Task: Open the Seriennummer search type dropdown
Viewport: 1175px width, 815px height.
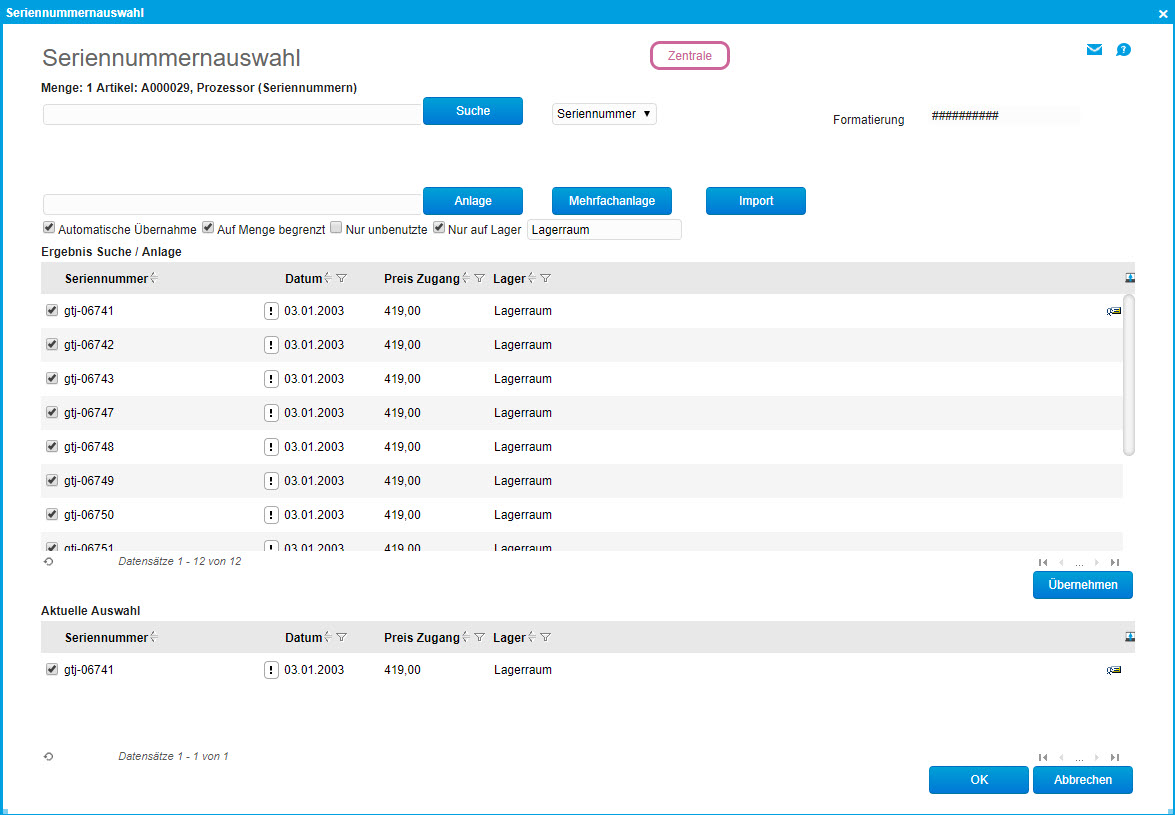Action: point(604,114)
